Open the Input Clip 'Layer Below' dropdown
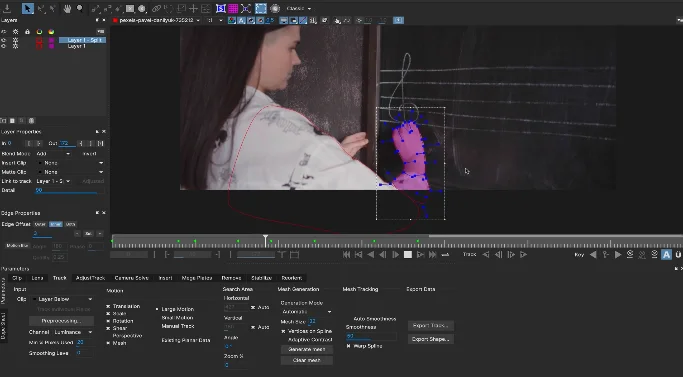683x377 pixels. point(64,299)
